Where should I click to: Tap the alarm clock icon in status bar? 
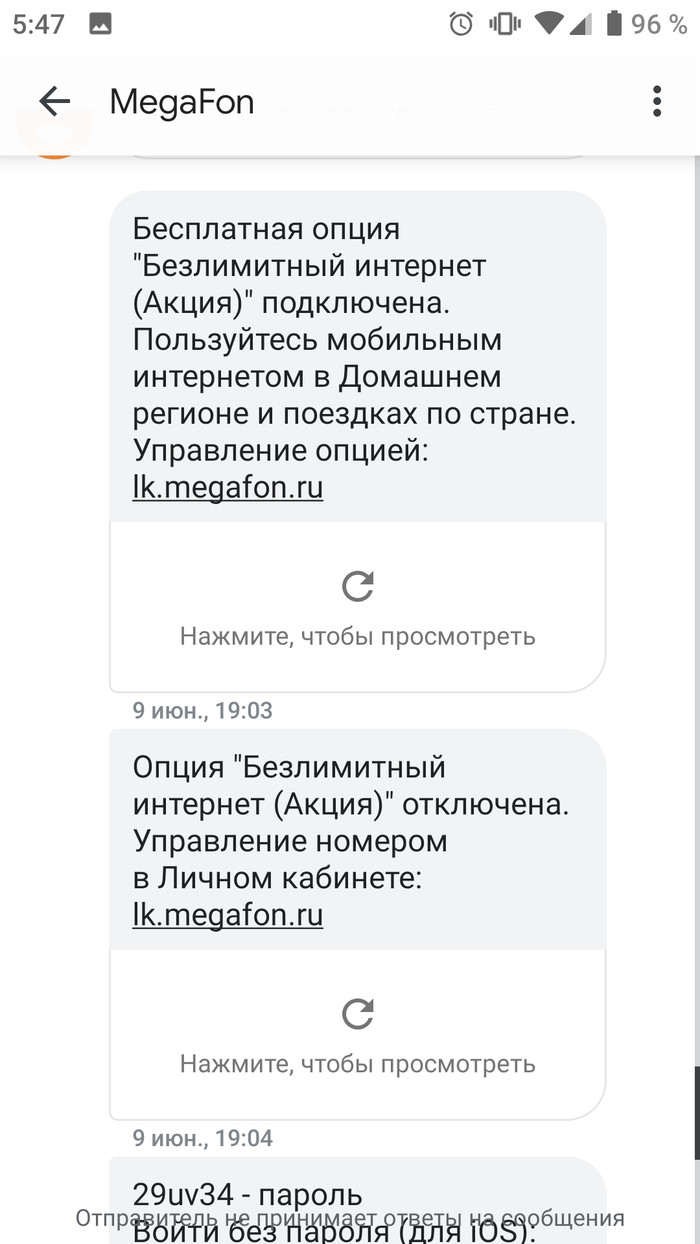coord(461,24)
